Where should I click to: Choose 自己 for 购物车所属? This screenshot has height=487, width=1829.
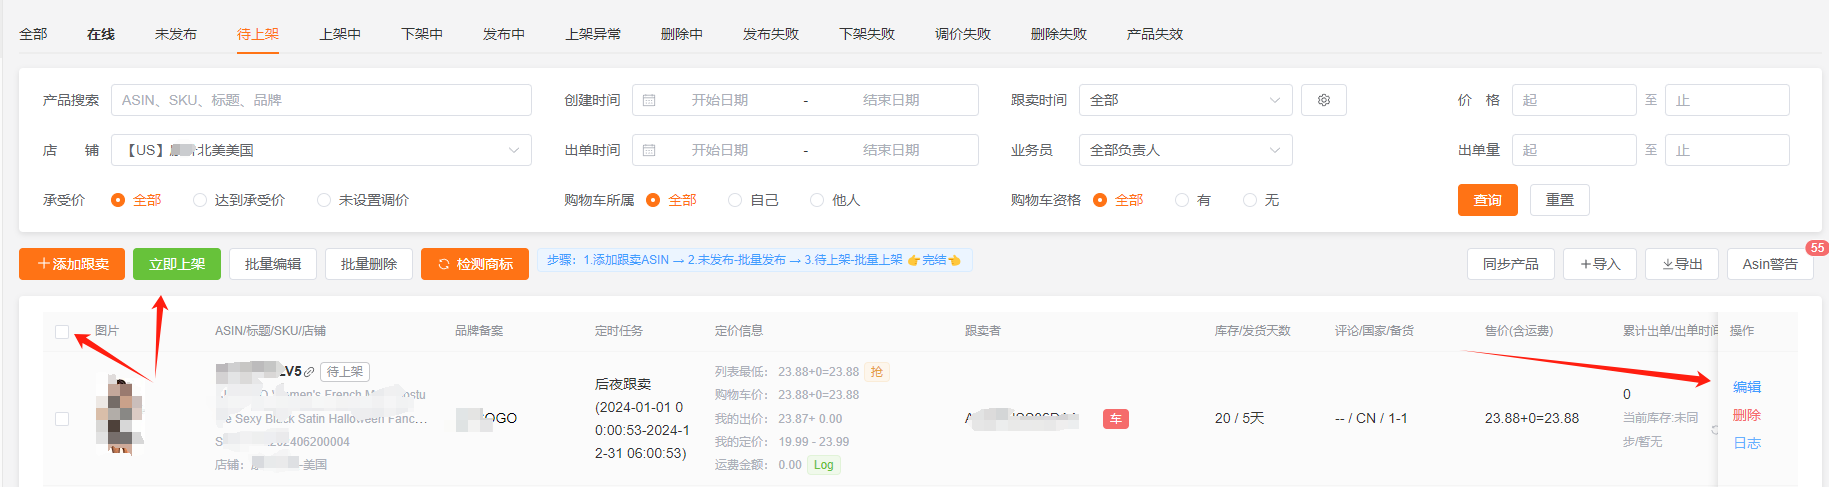[x=735, y=200]
